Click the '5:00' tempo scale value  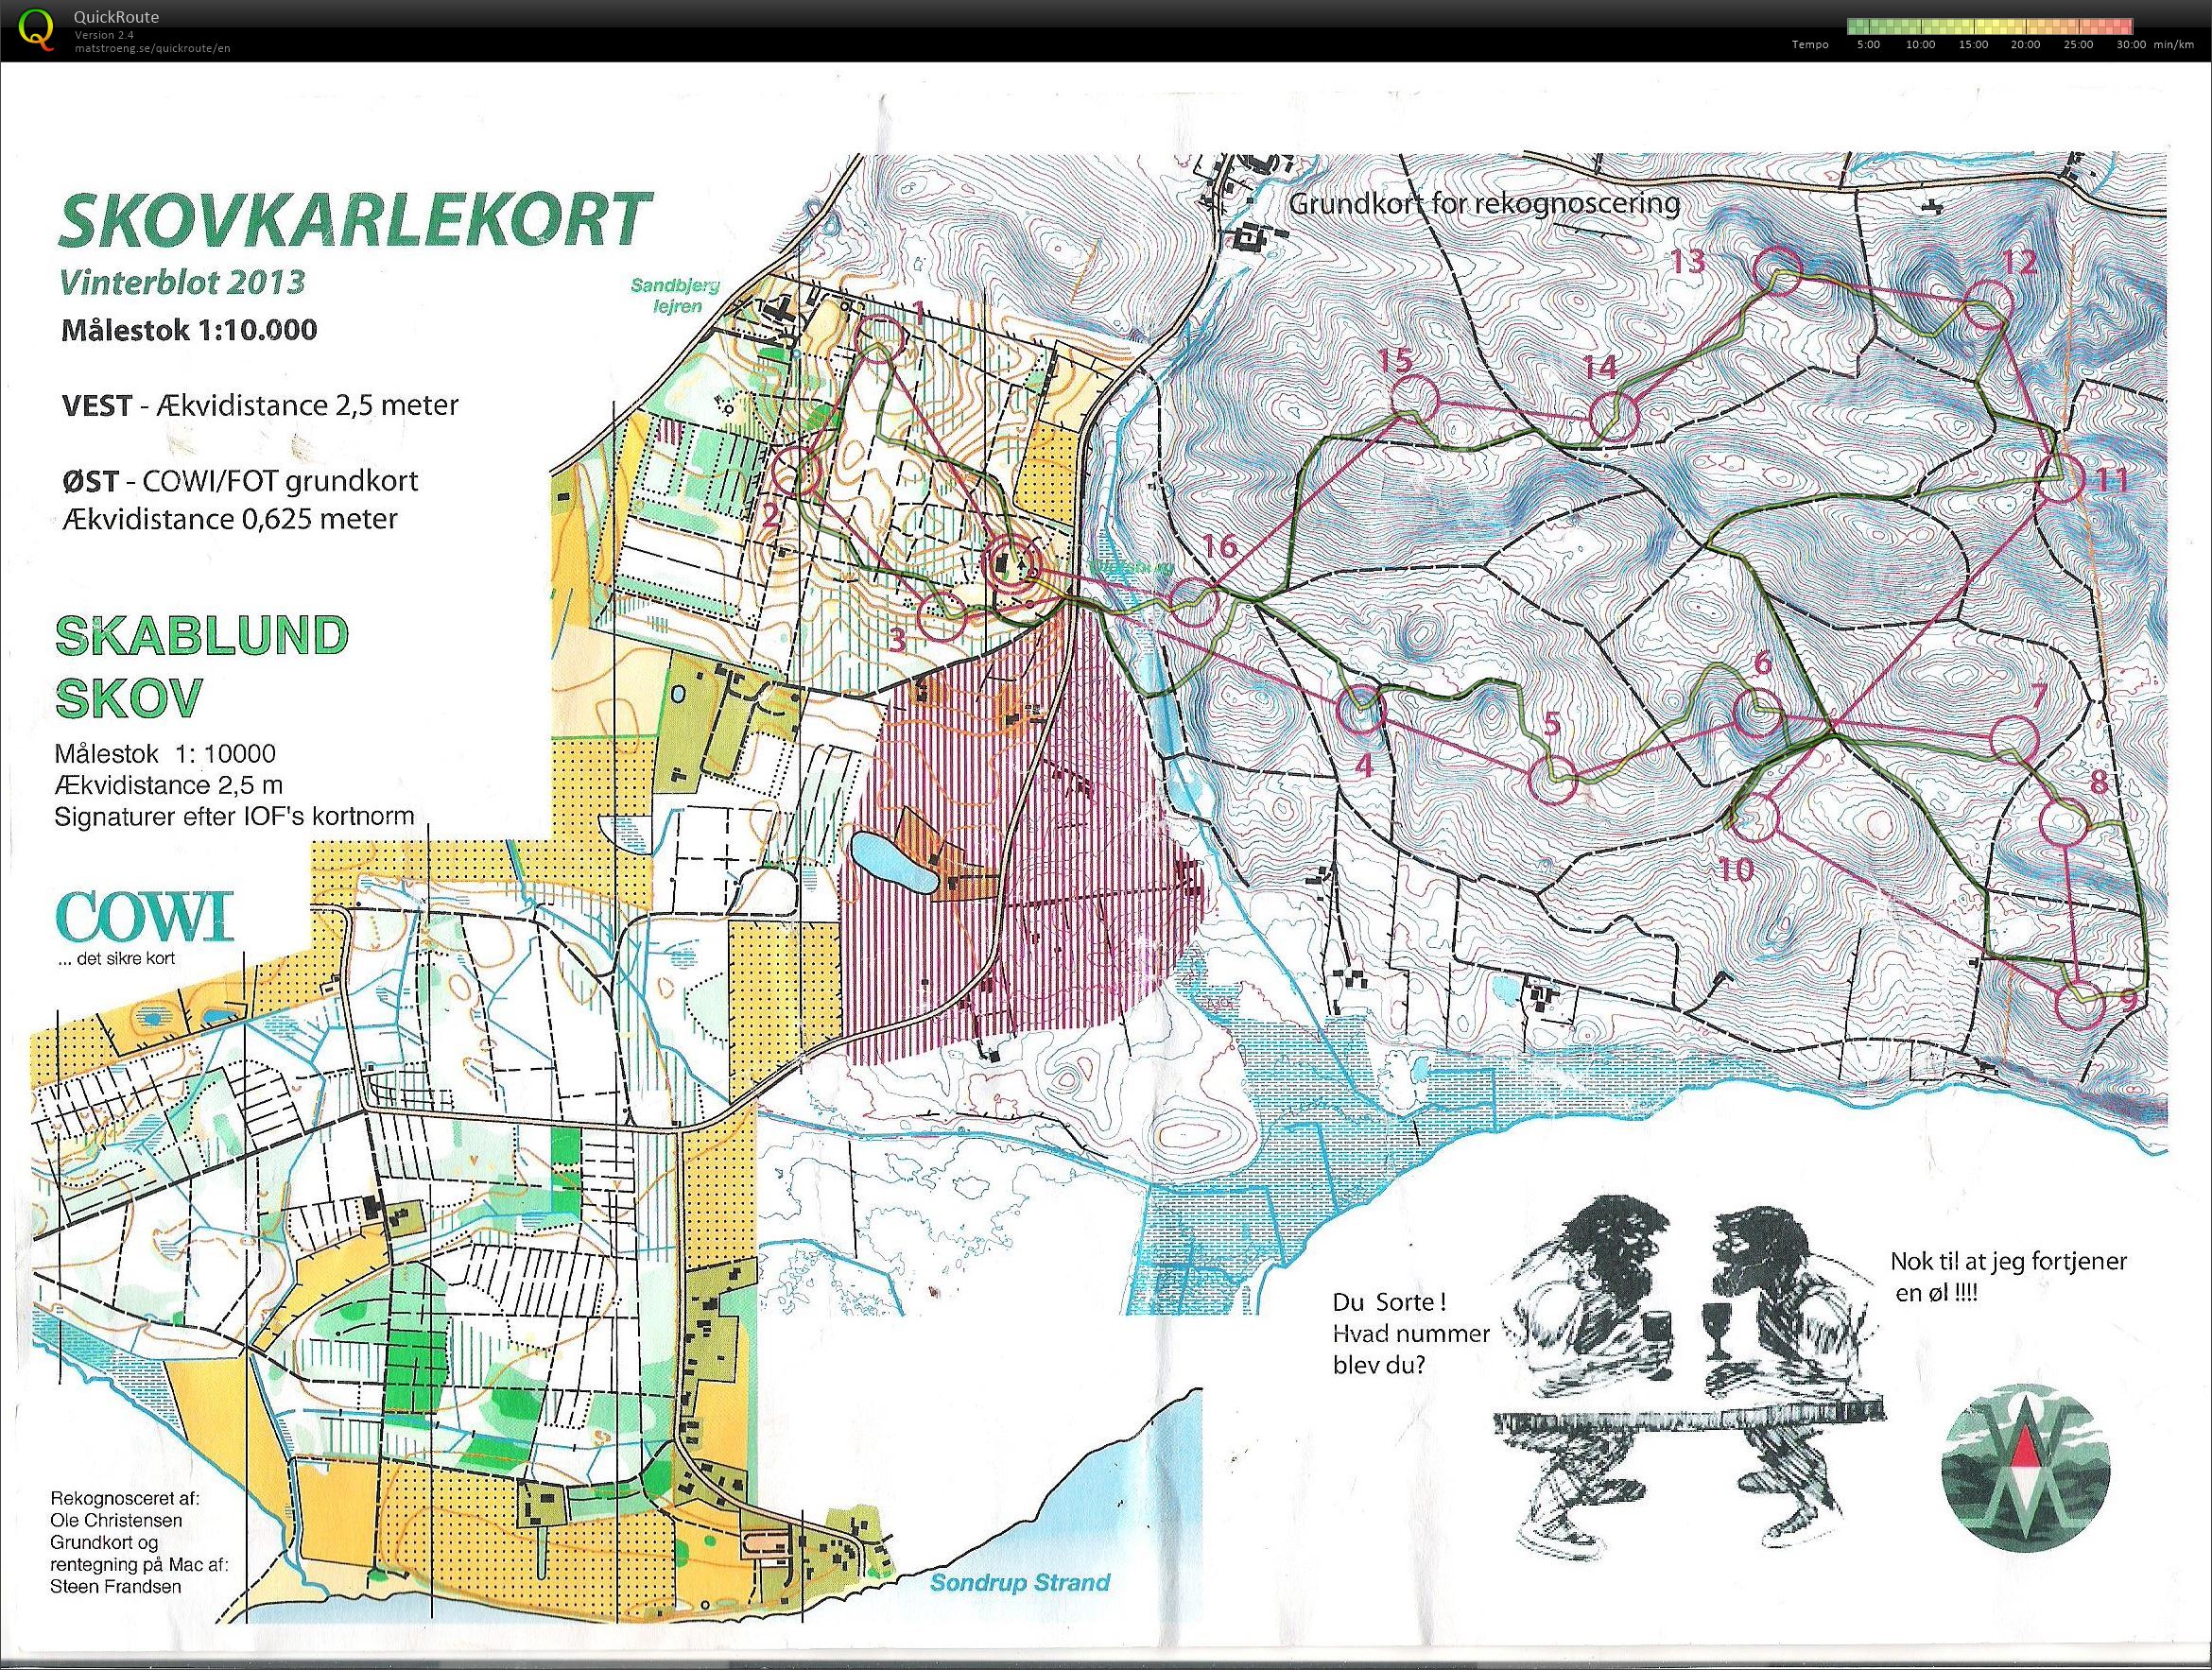[1868, 44]
